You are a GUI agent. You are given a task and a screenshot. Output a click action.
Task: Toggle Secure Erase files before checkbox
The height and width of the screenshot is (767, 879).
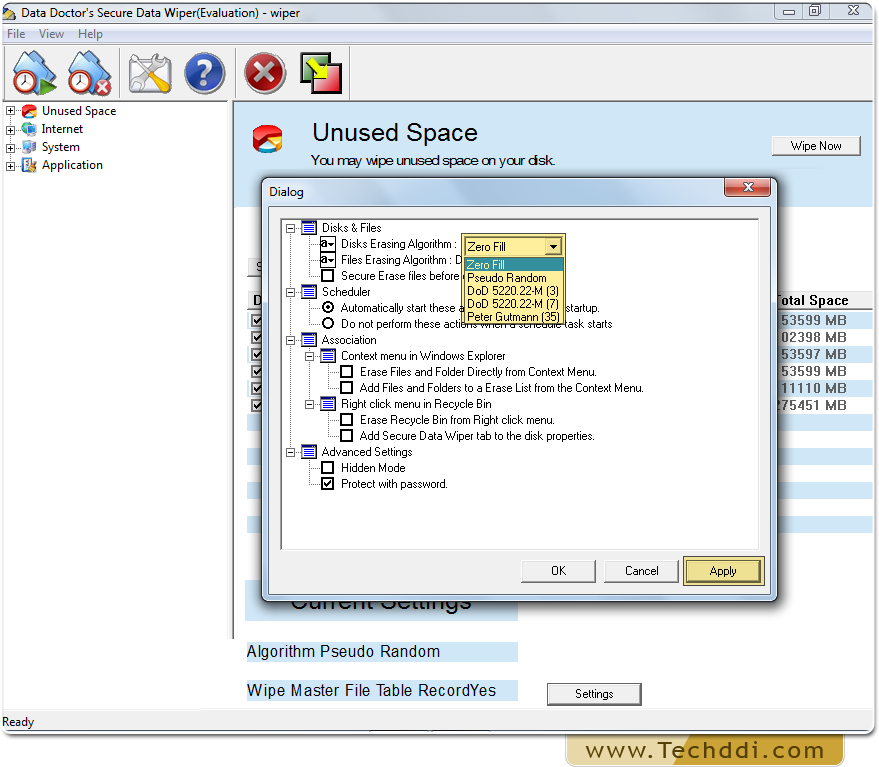click(x=328, y=276)
